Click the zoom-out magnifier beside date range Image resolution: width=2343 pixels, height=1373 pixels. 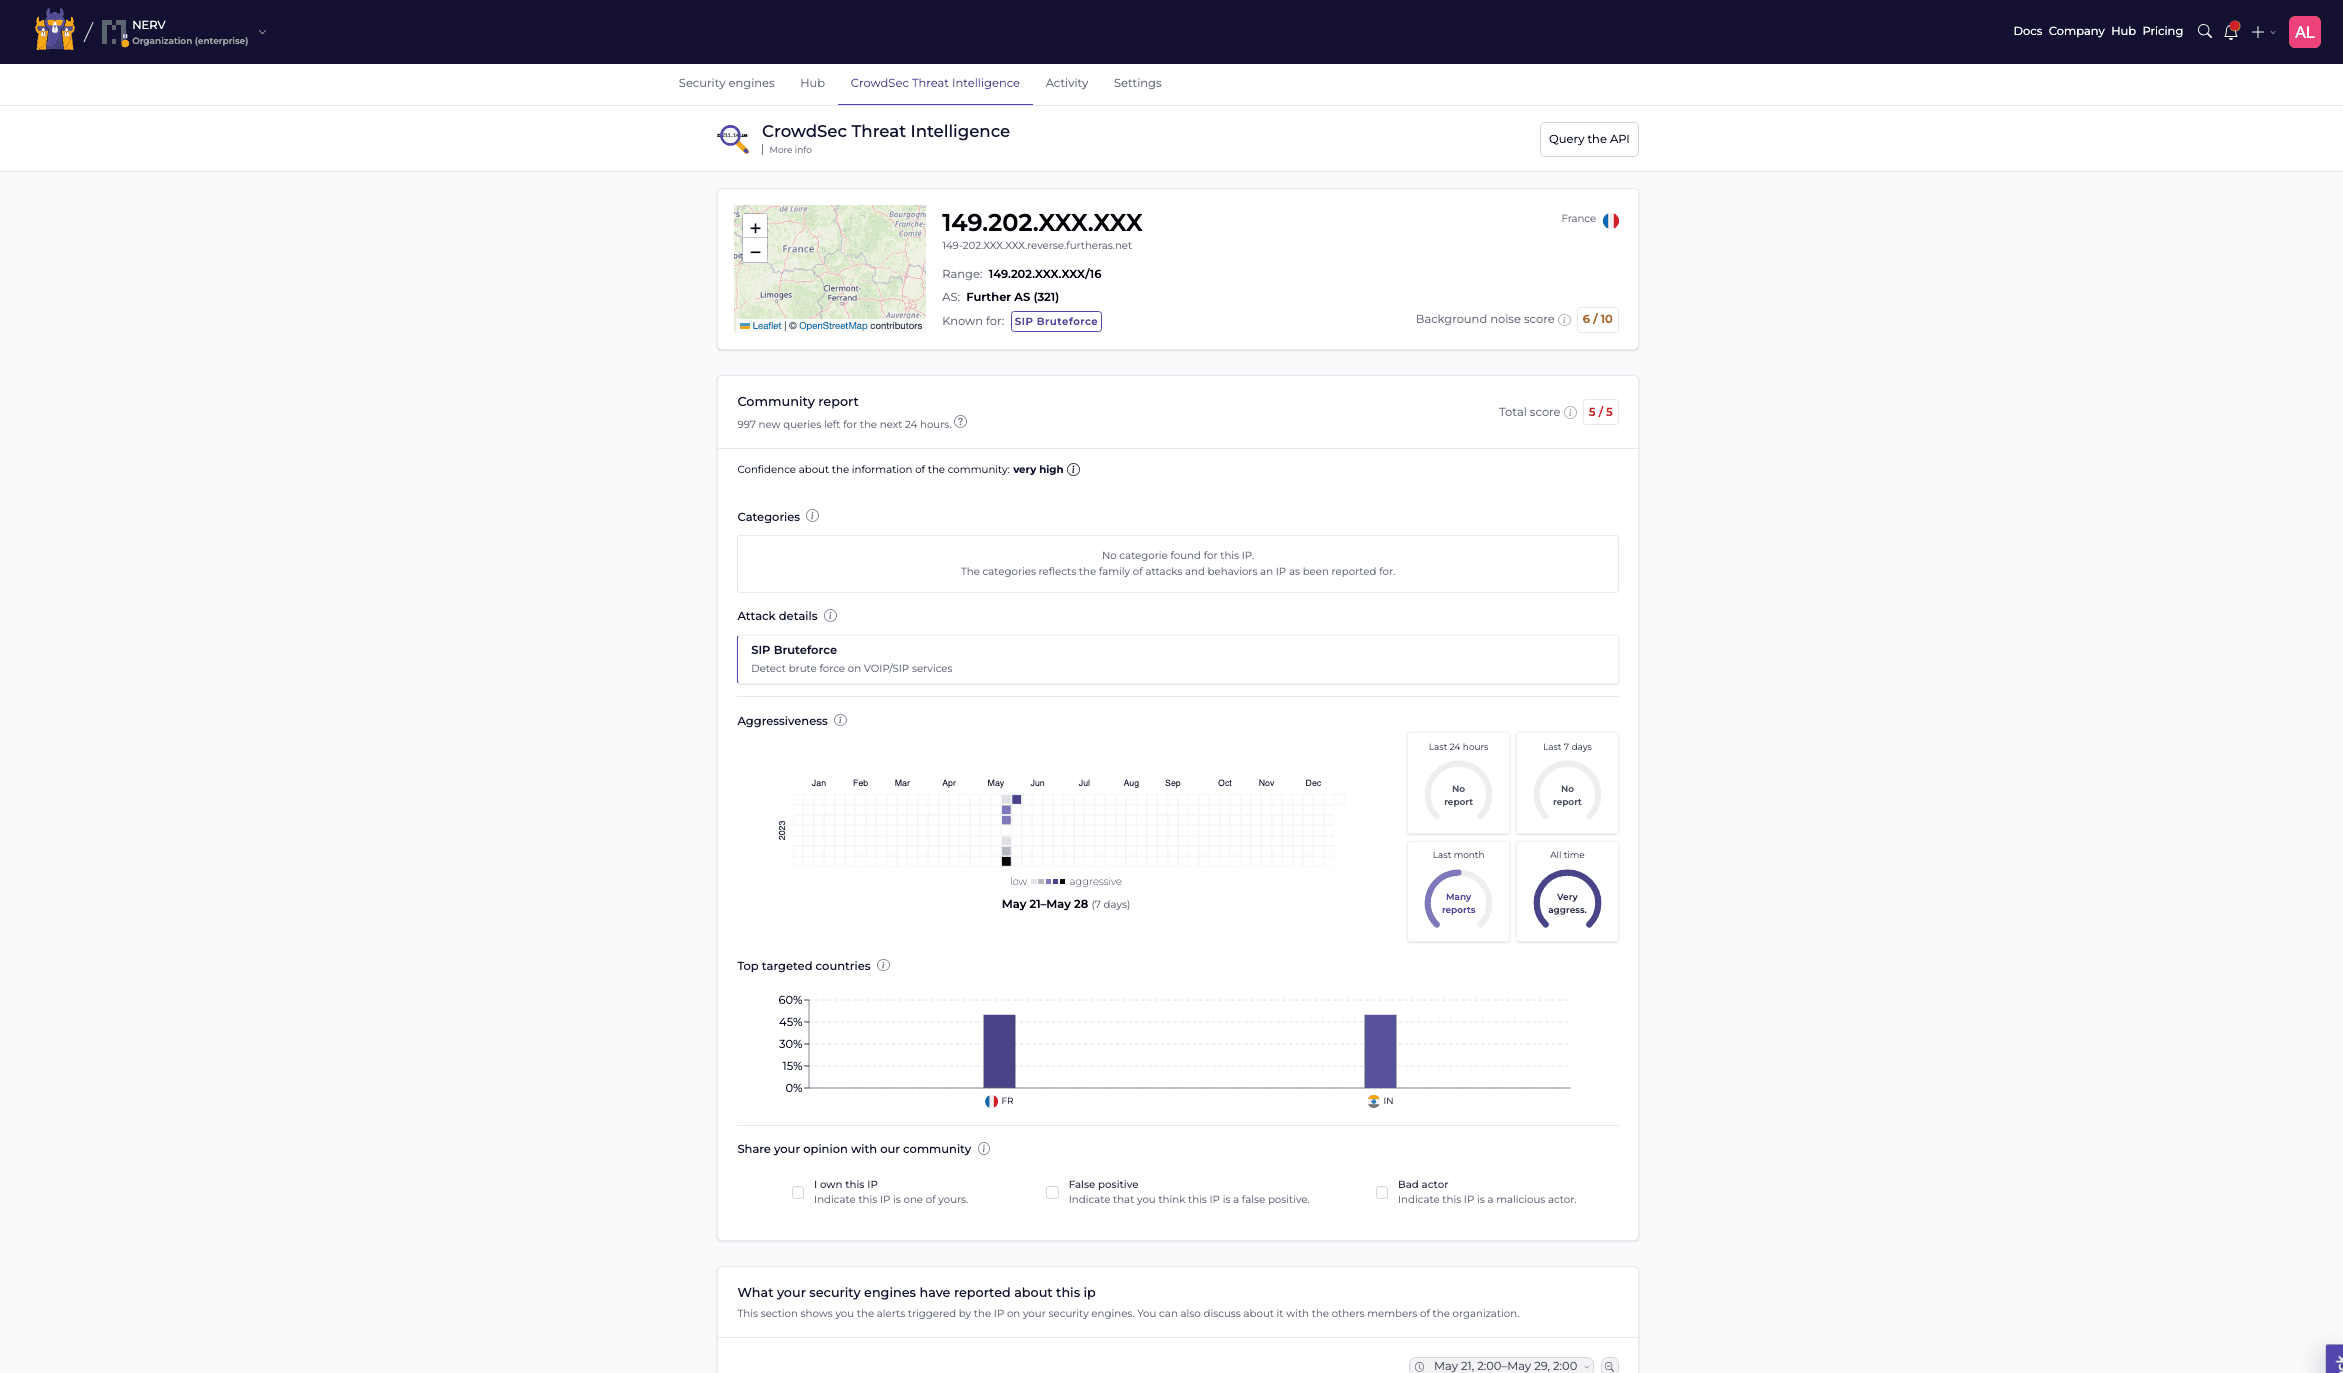(x=1609, y=1366)
